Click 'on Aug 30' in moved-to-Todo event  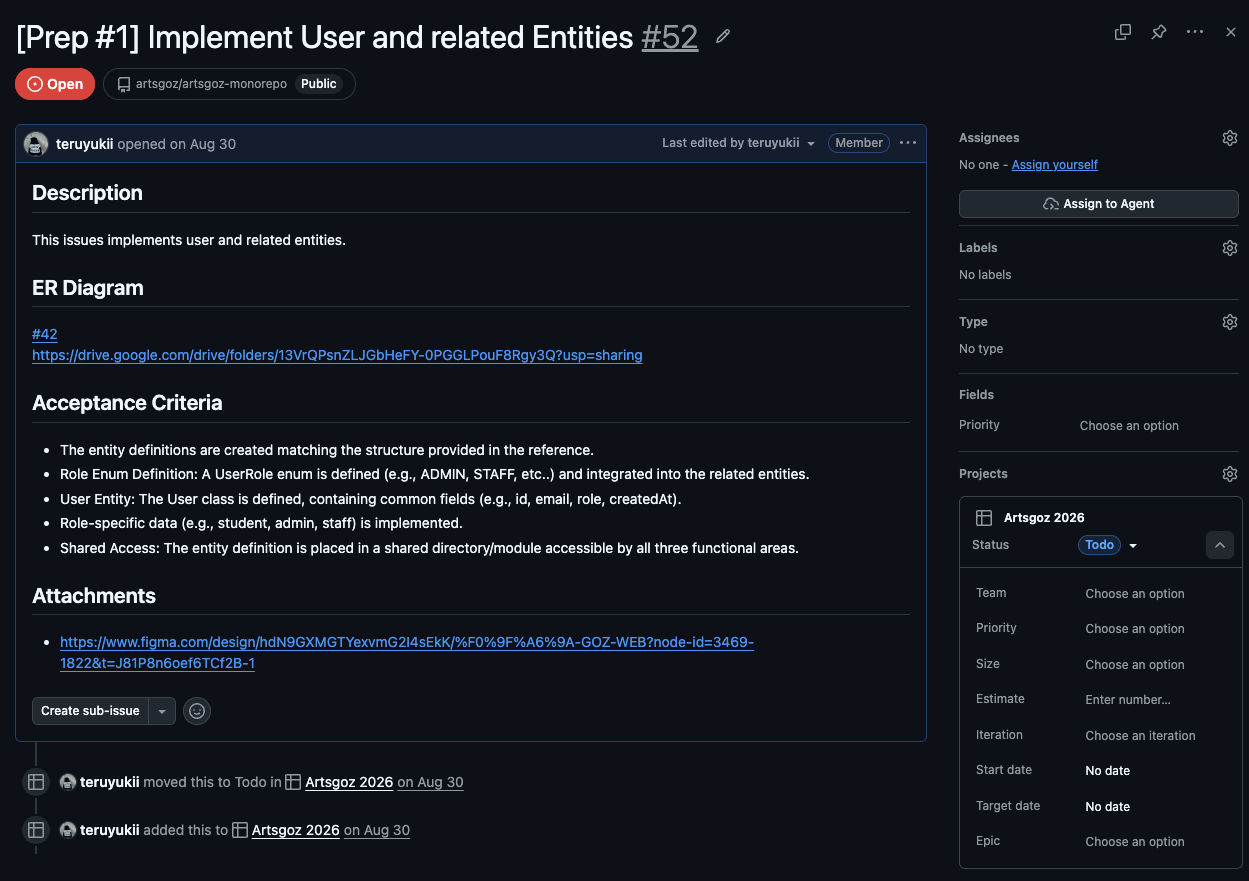(x=430, y=782)
